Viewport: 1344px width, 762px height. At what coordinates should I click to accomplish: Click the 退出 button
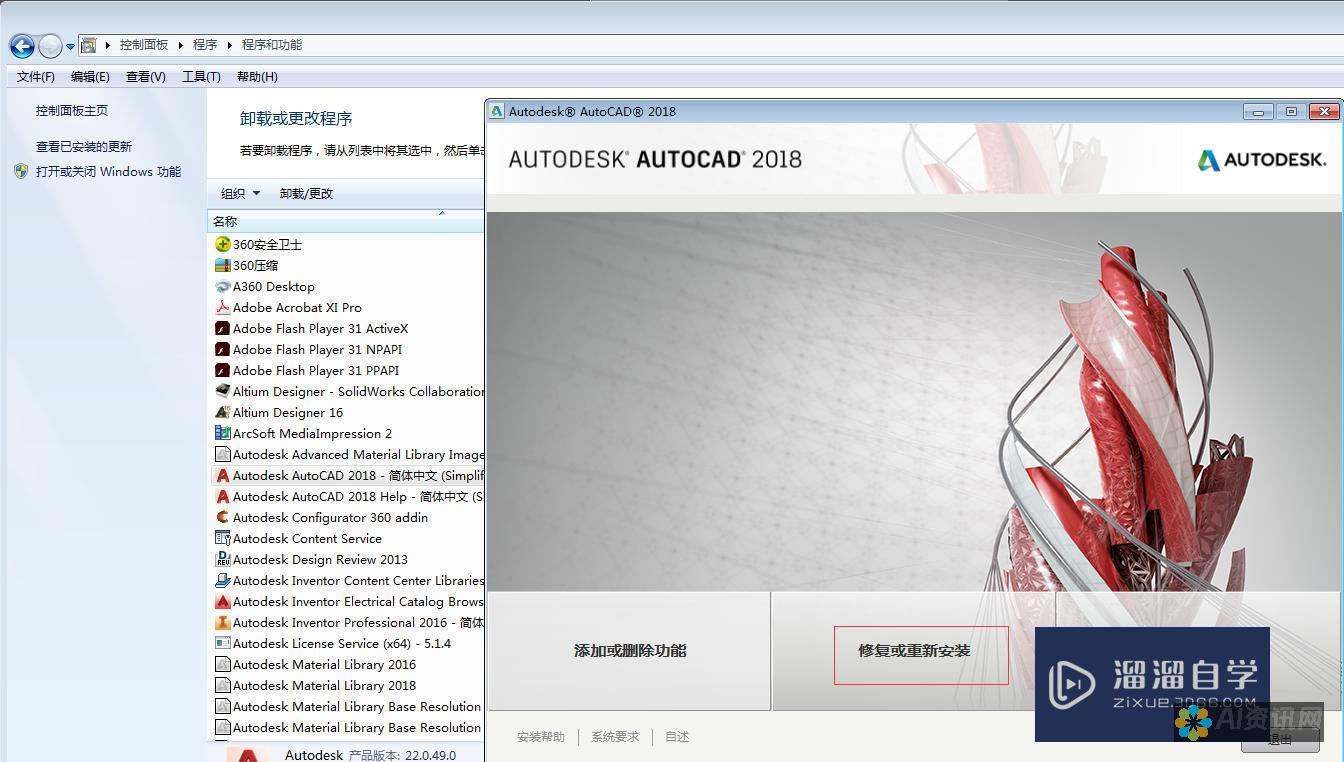coord(1279,740)
